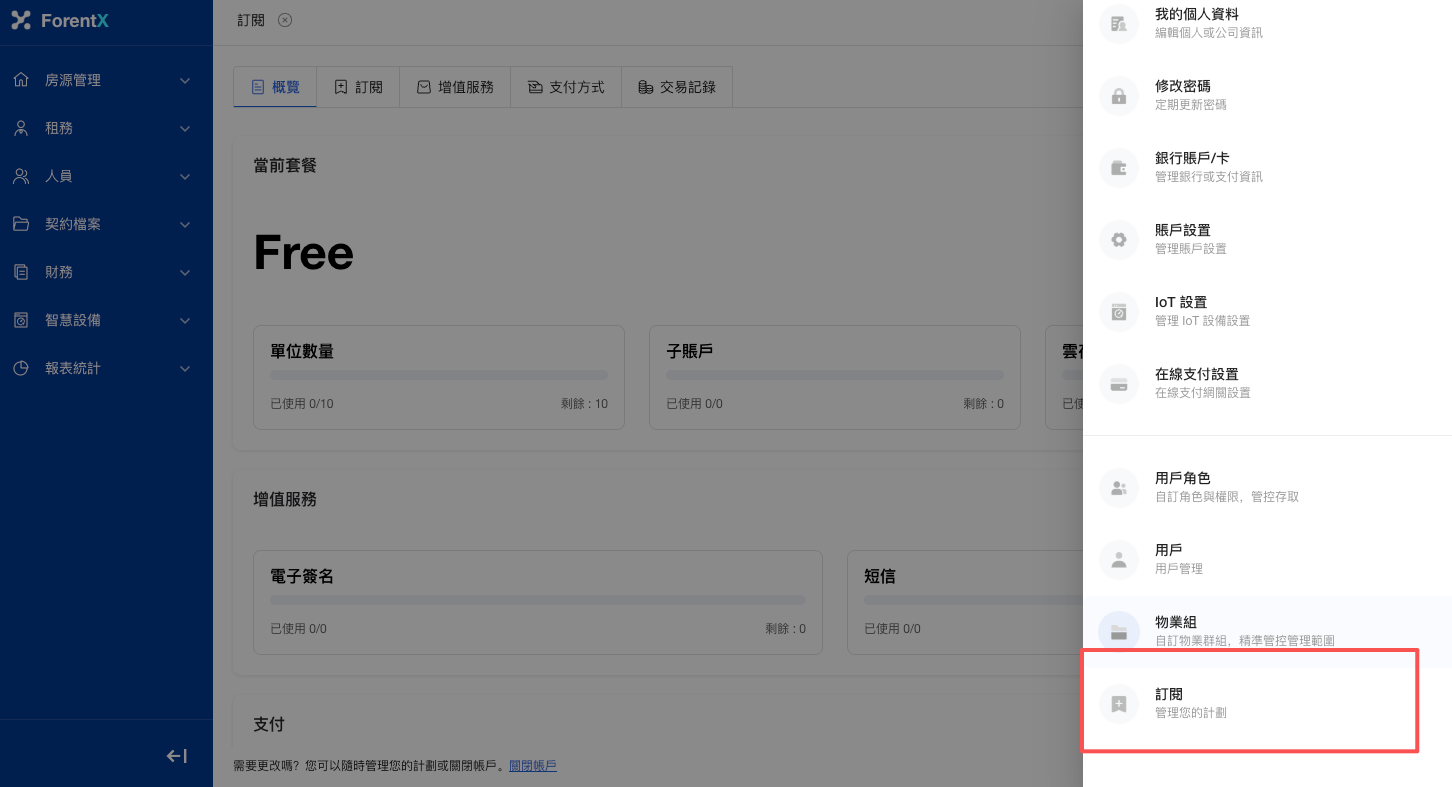The image size is (1452, 787).
Task: Expand the 財務 sidebar menu
Action: pos(105,272)
